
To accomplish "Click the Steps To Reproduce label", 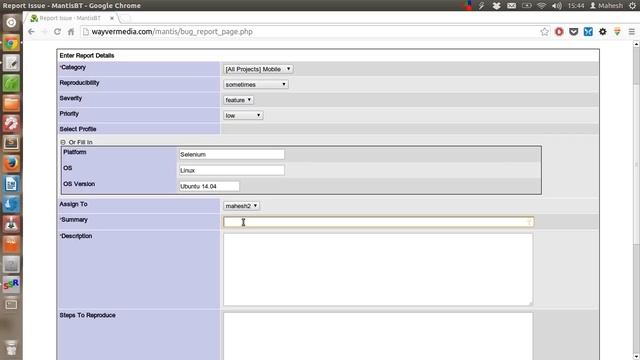I will coord(87,315).
